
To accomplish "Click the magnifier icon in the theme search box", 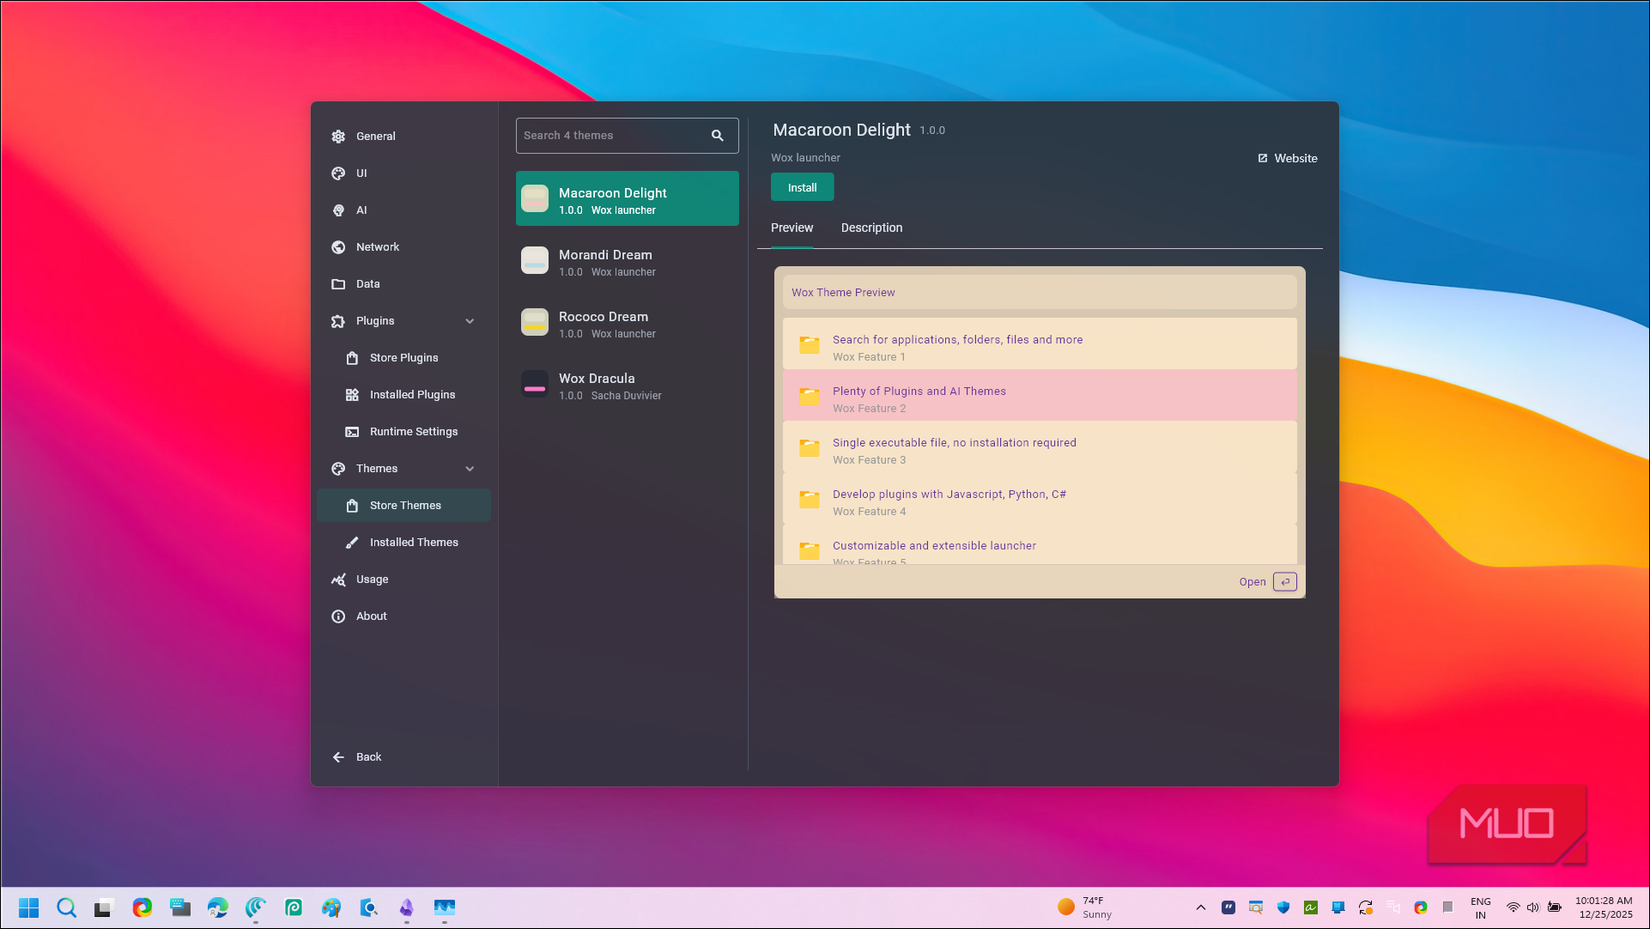I will coord(717,135).
